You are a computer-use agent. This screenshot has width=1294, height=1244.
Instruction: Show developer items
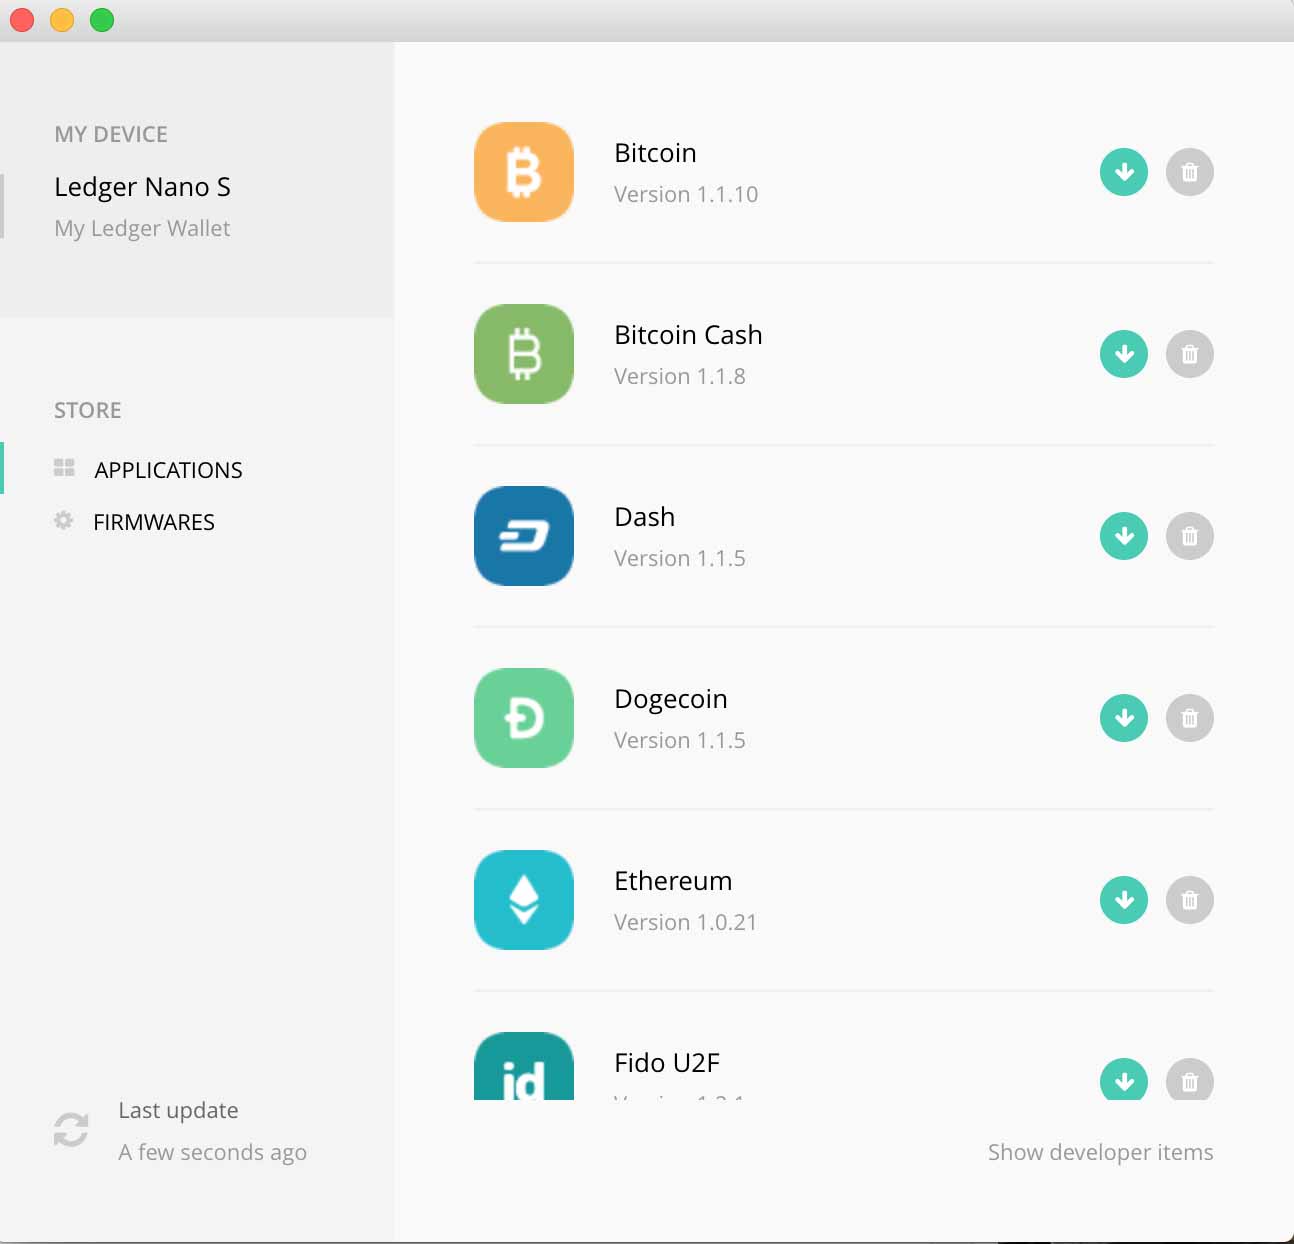click(x=1100, y=1153)
